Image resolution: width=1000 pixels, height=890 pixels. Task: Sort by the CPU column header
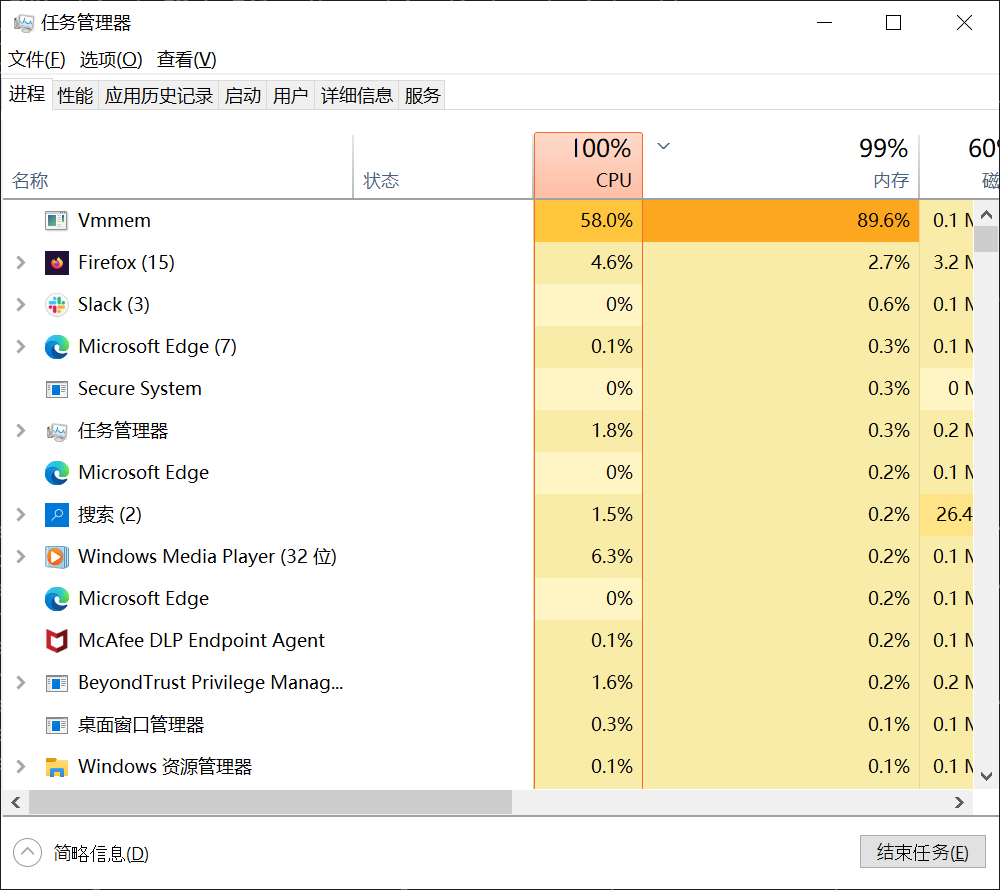coord(588,166)
